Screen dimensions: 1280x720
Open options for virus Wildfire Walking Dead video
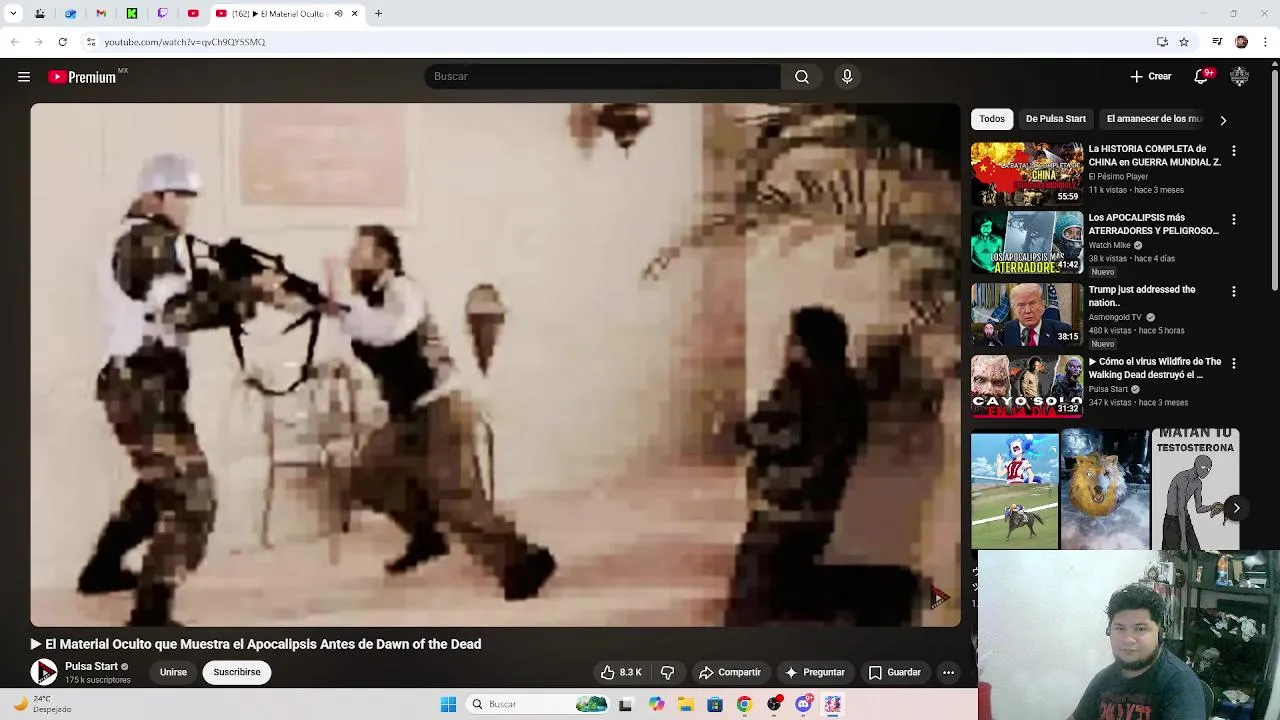click(x=1234, y=363)
